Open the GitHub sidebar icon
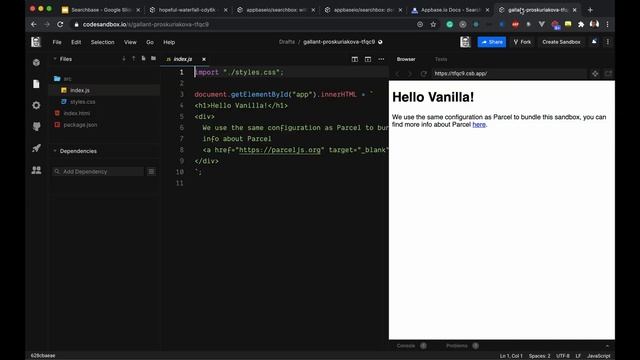 click(x=36, y=127)
